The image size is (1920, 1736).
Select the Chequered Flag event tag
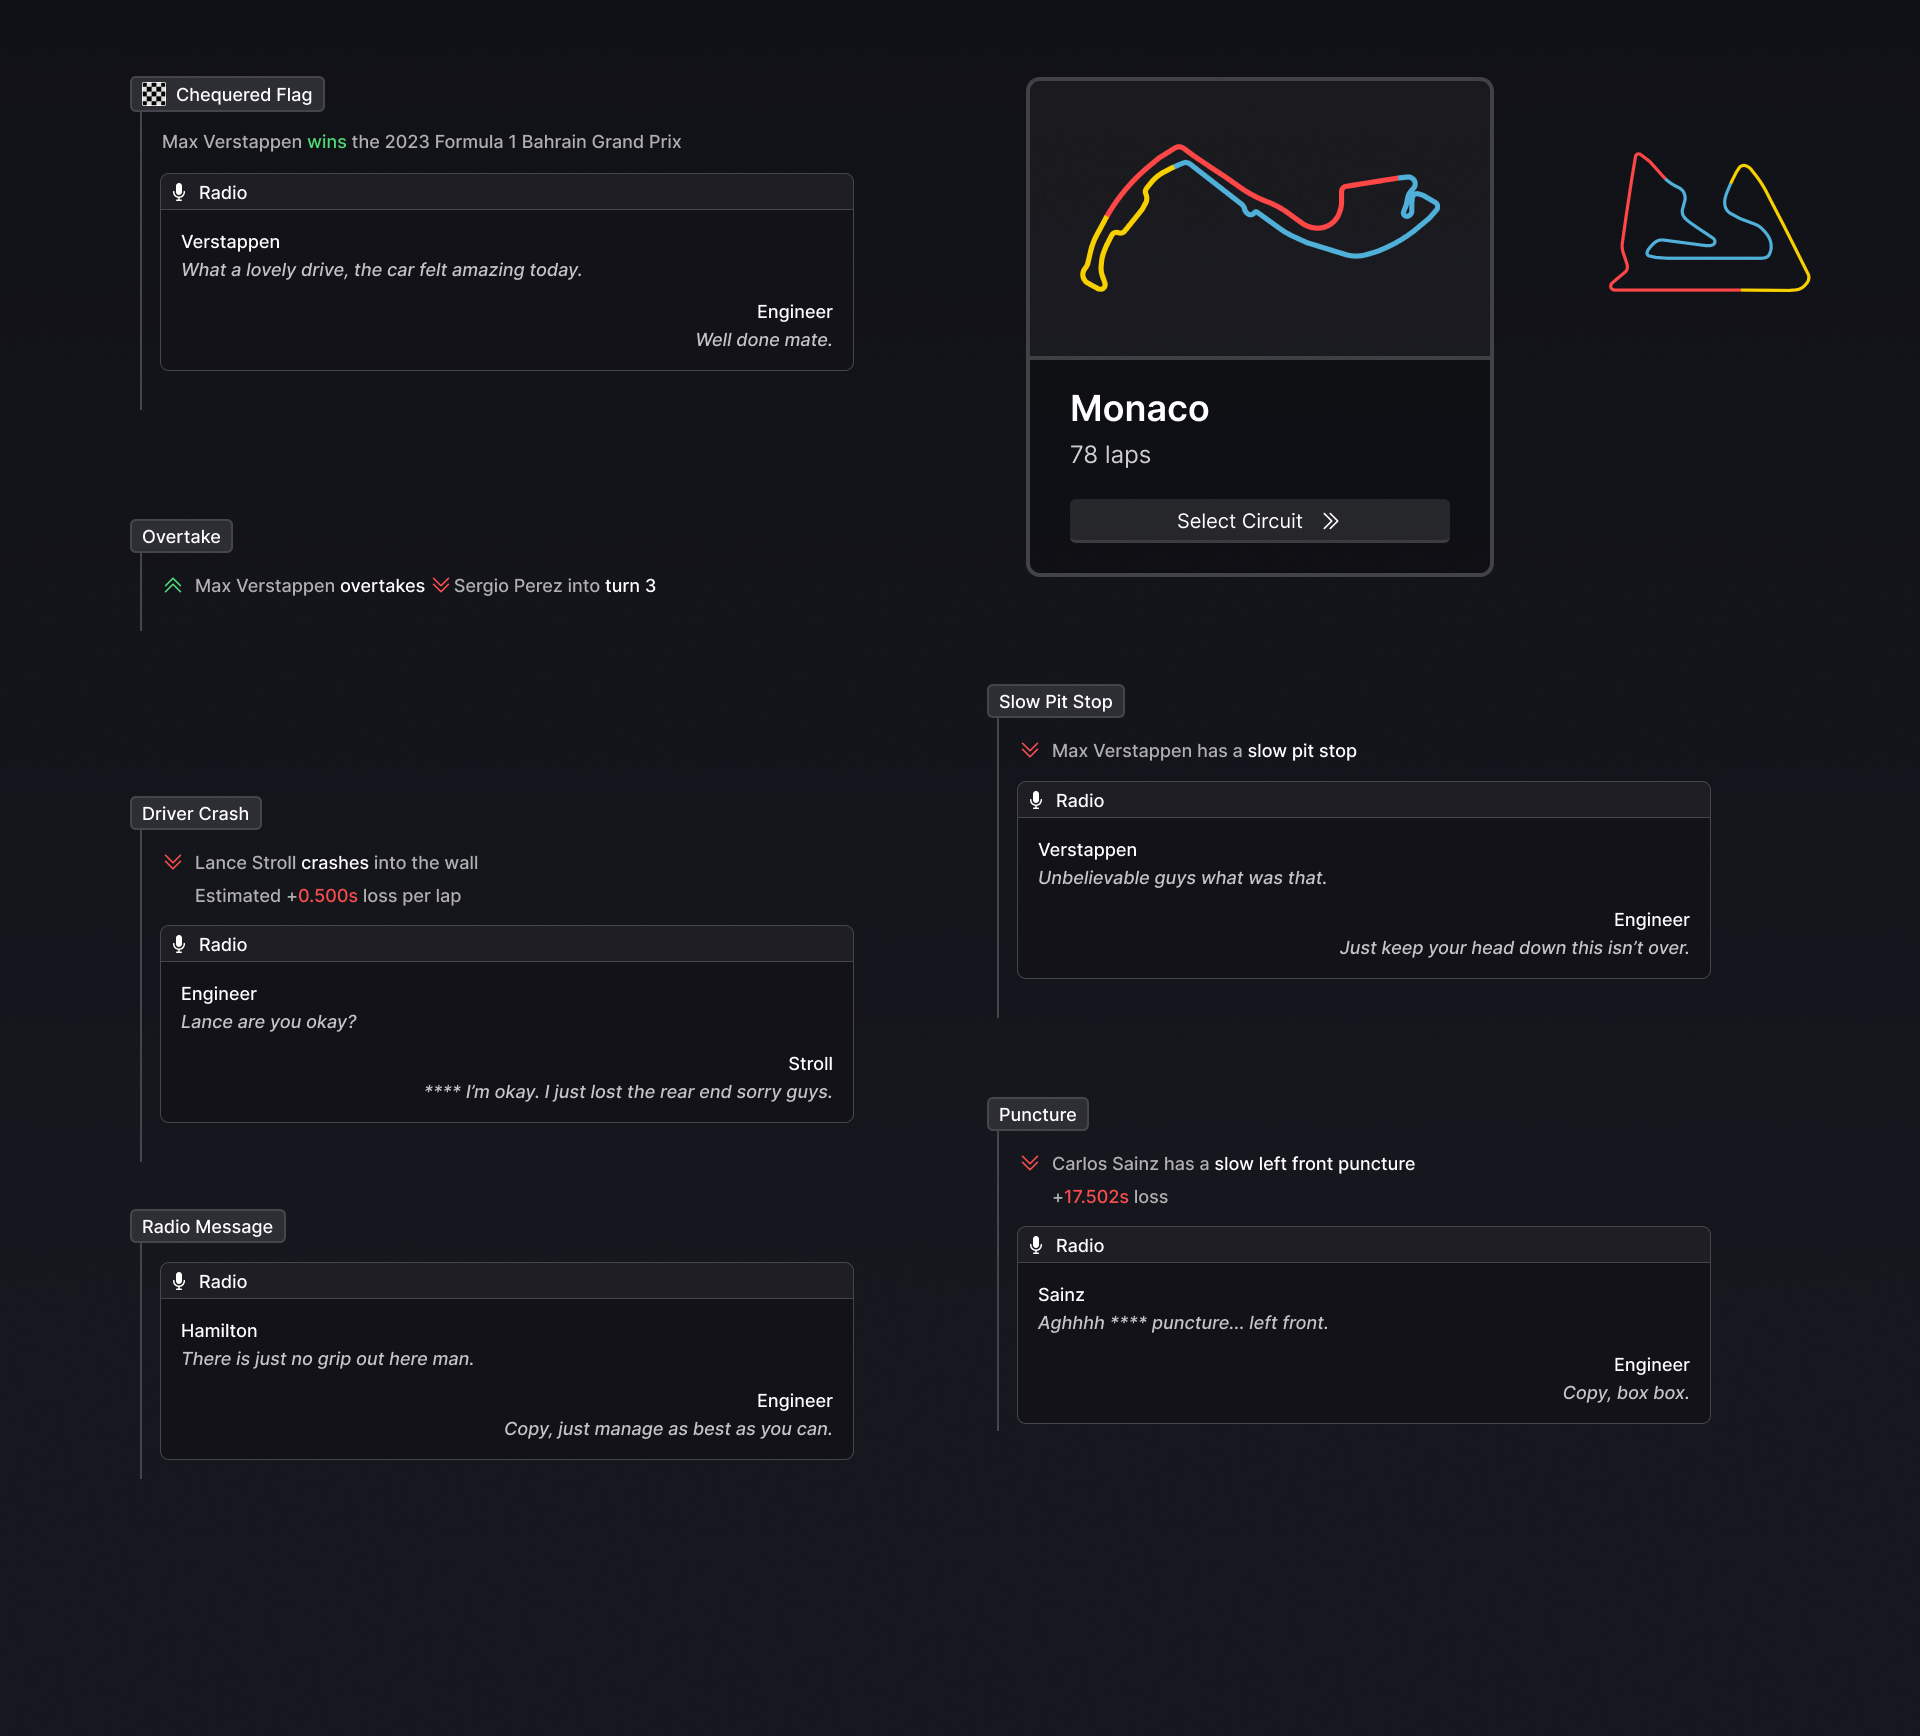point(227,95)
